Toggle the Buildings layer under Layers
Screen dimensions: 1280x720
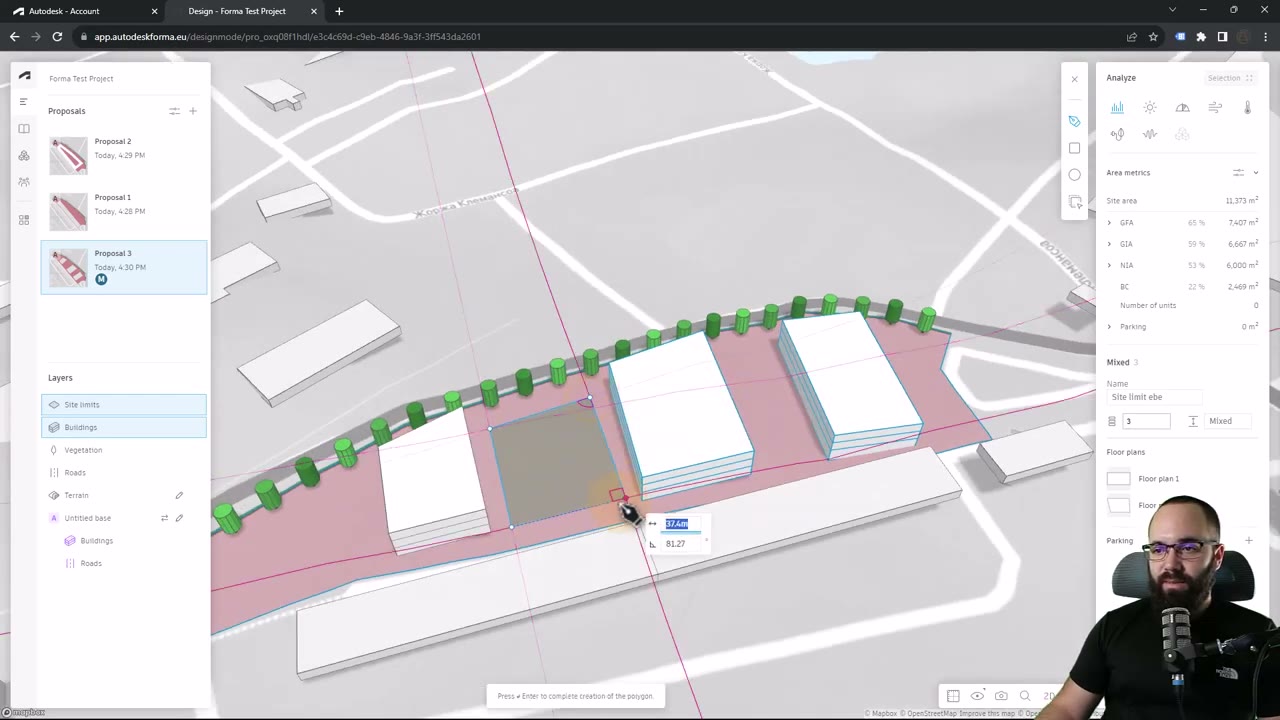click(x=124, y=427)
